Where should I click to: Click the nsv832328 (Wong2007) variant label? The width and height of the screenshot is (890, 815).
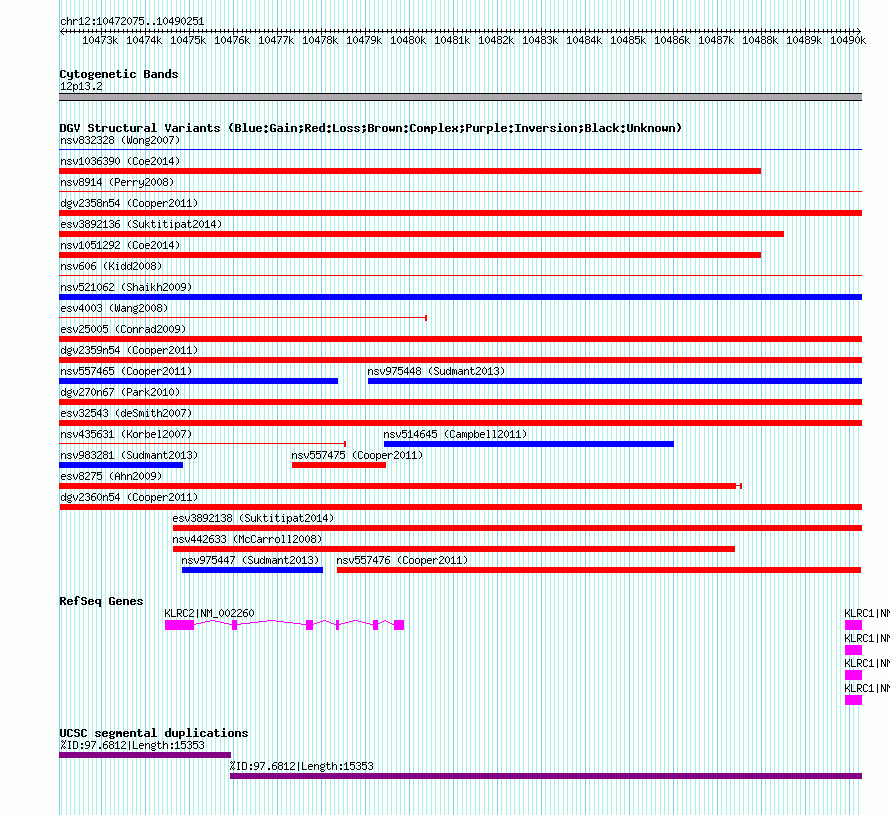(120, 140)
